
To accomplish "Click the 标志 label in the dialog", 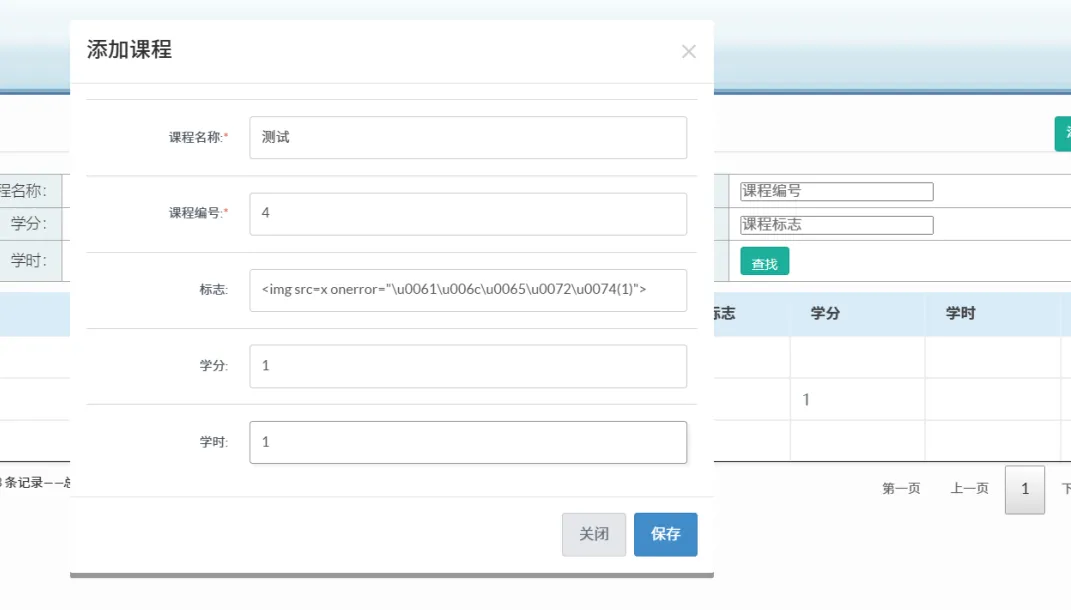I will (x=213, y=290).
